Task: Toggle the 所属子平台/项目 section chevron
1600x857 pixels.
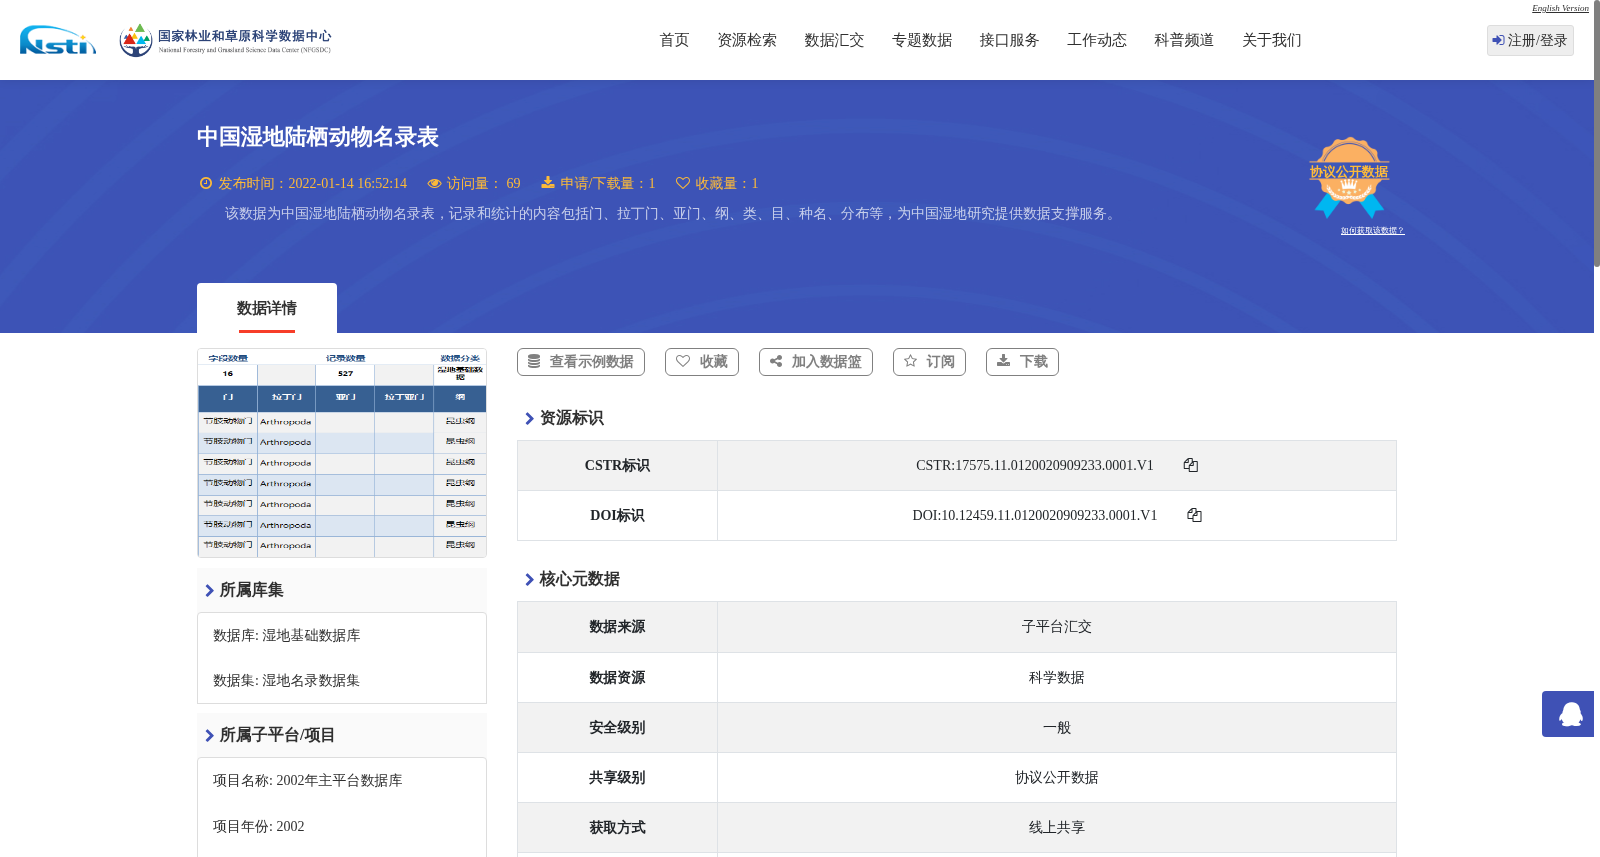Action: pyautogui.click(x=209, y=735)
